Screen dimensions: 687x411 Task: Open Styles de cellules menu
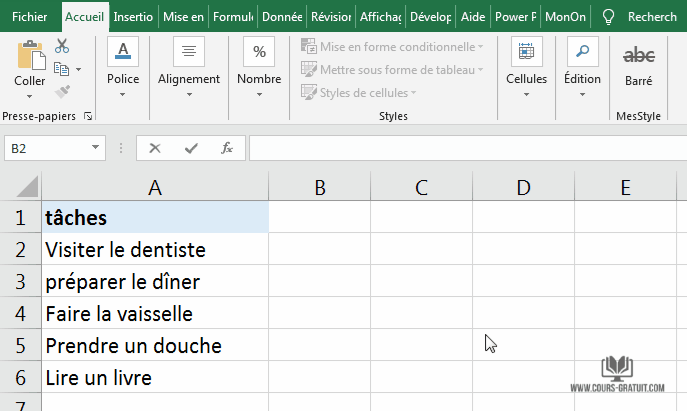358,92
